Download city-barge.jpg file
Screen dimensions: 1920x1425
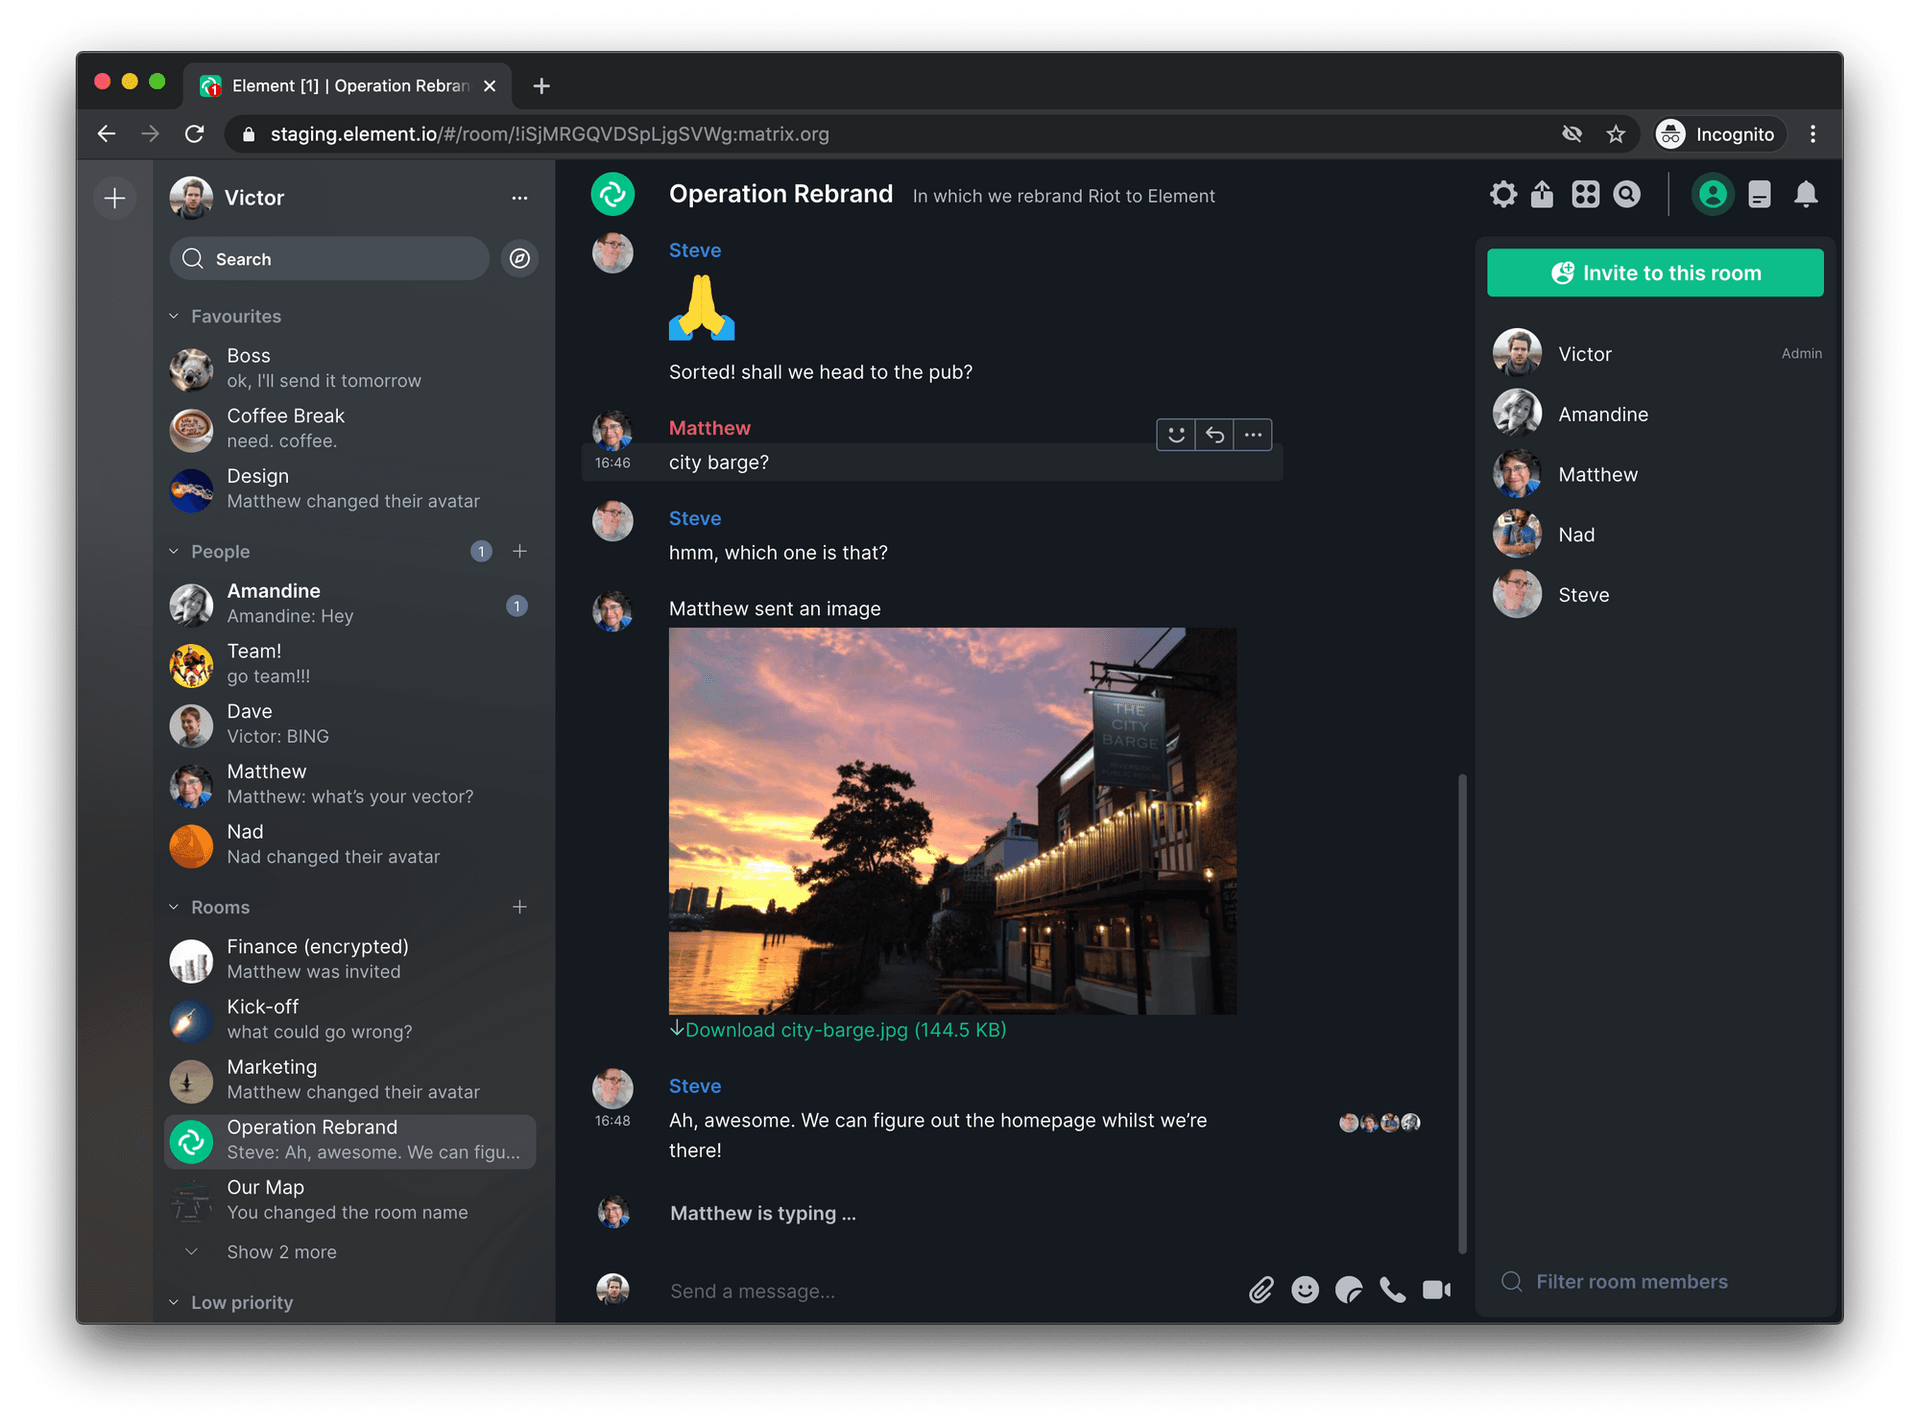(838, 1030)
